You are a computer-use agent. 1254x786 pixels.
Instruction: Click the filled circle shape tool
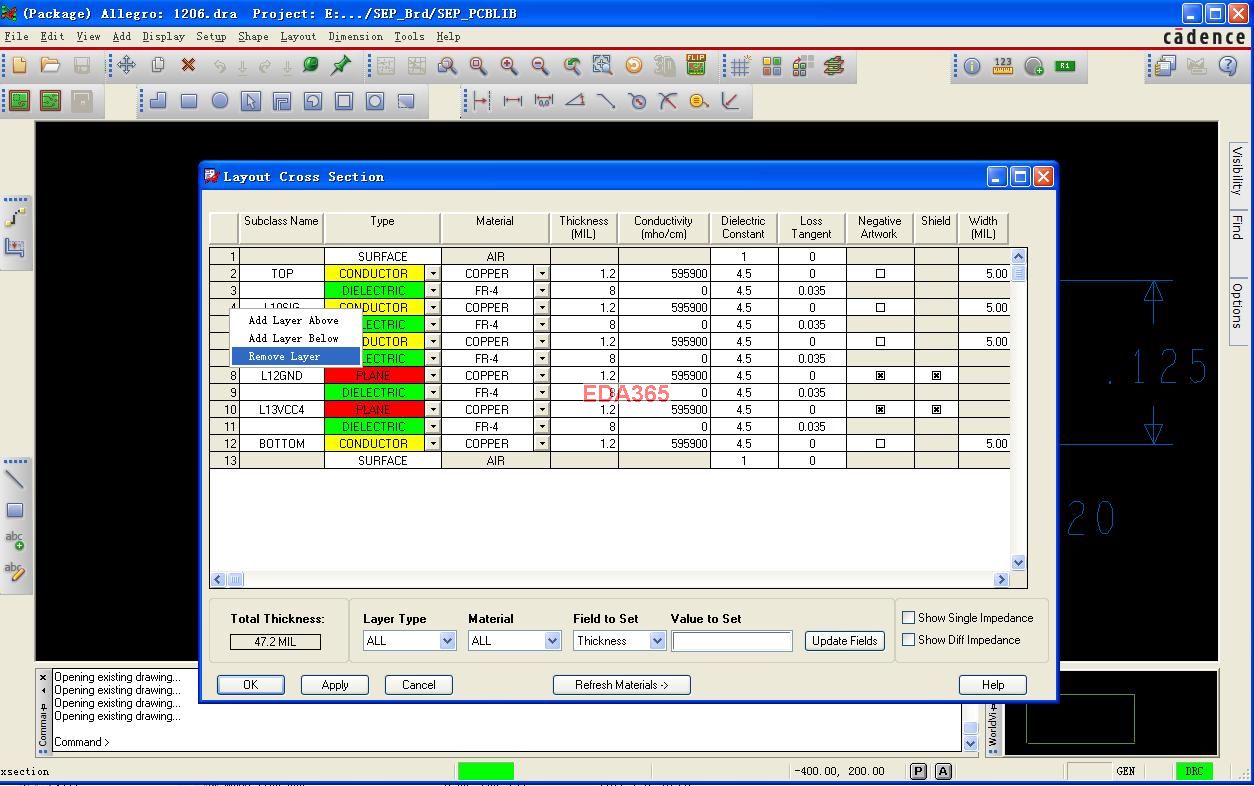pos(220,101)
